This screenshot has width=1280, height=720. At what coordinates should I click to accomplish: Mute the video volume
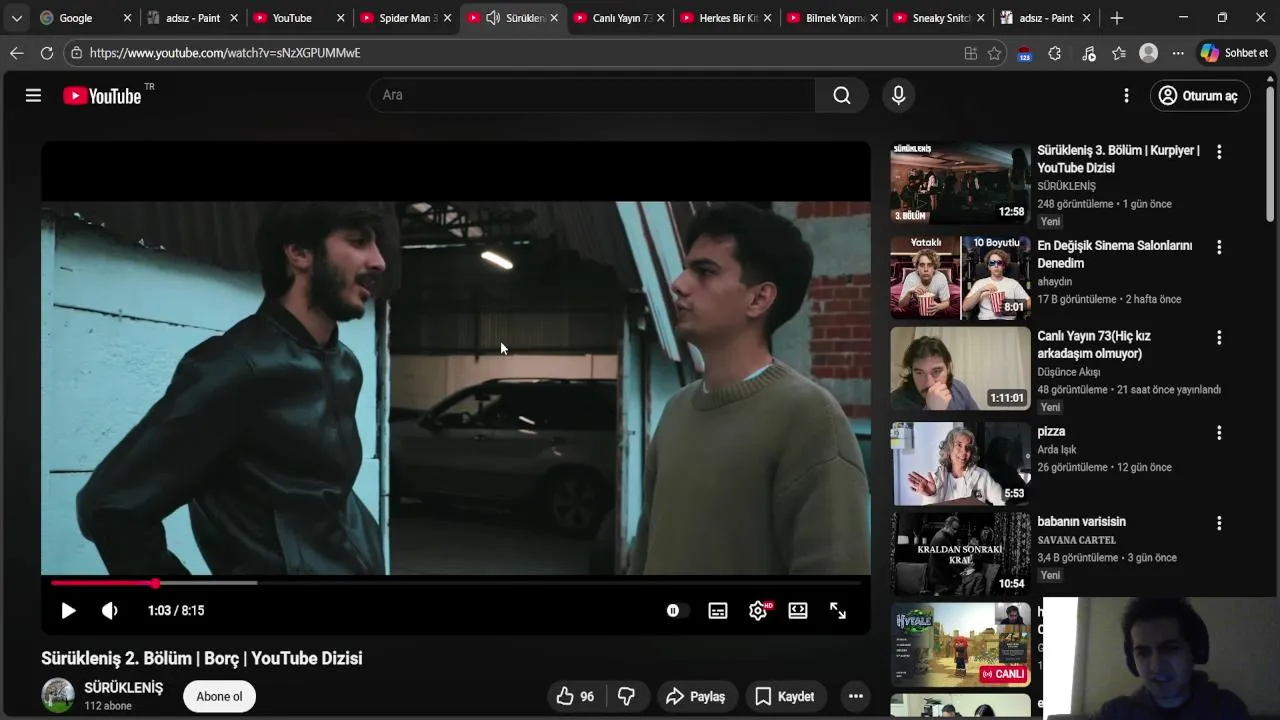(109, 610)
